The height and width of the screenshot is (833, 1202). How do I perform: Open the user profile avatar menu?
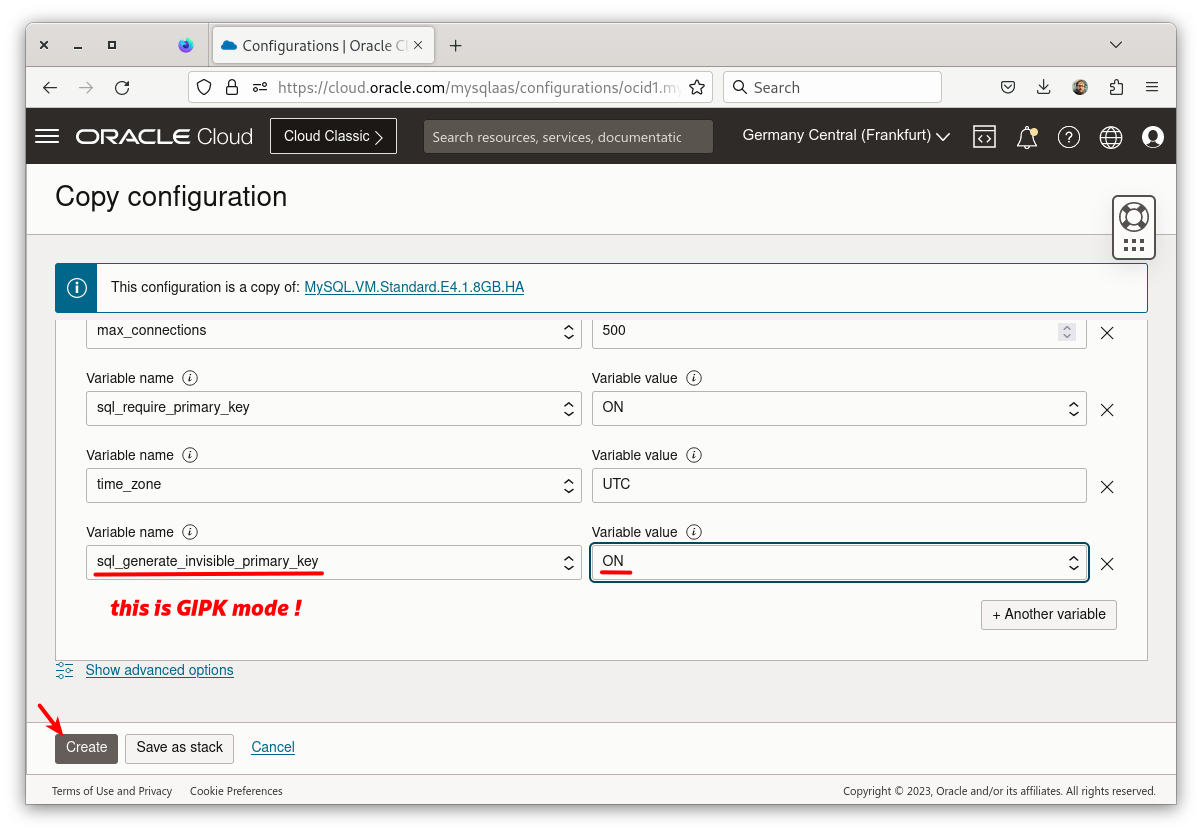coord(1152,136)
